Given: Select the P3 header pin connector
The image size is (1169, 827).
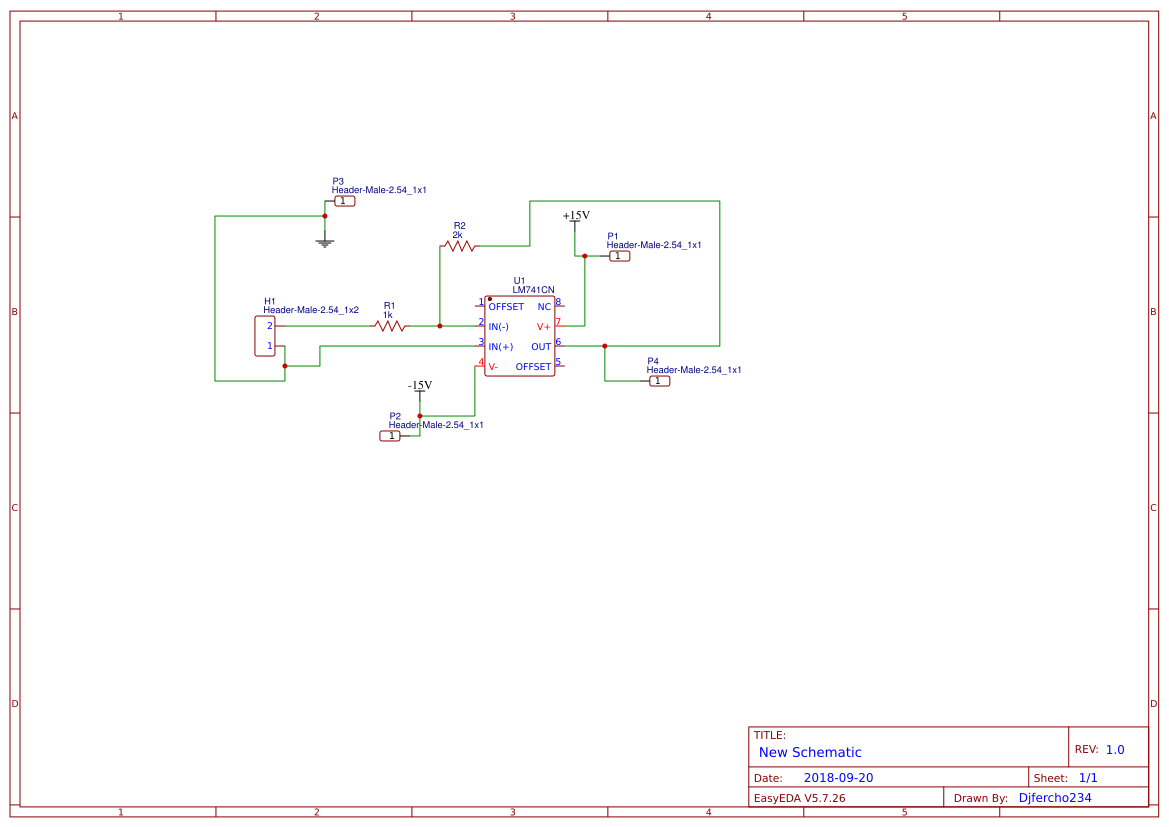Looking at the screenshot, I should pyautogui.click(x=344, y=201).
